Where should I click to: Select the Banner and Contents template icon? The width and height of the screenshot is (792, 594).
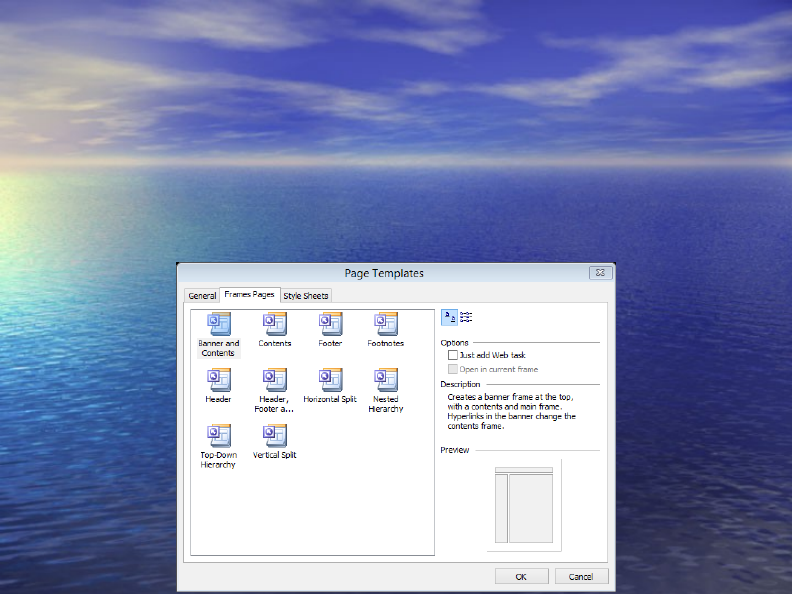tap(219, 324)
